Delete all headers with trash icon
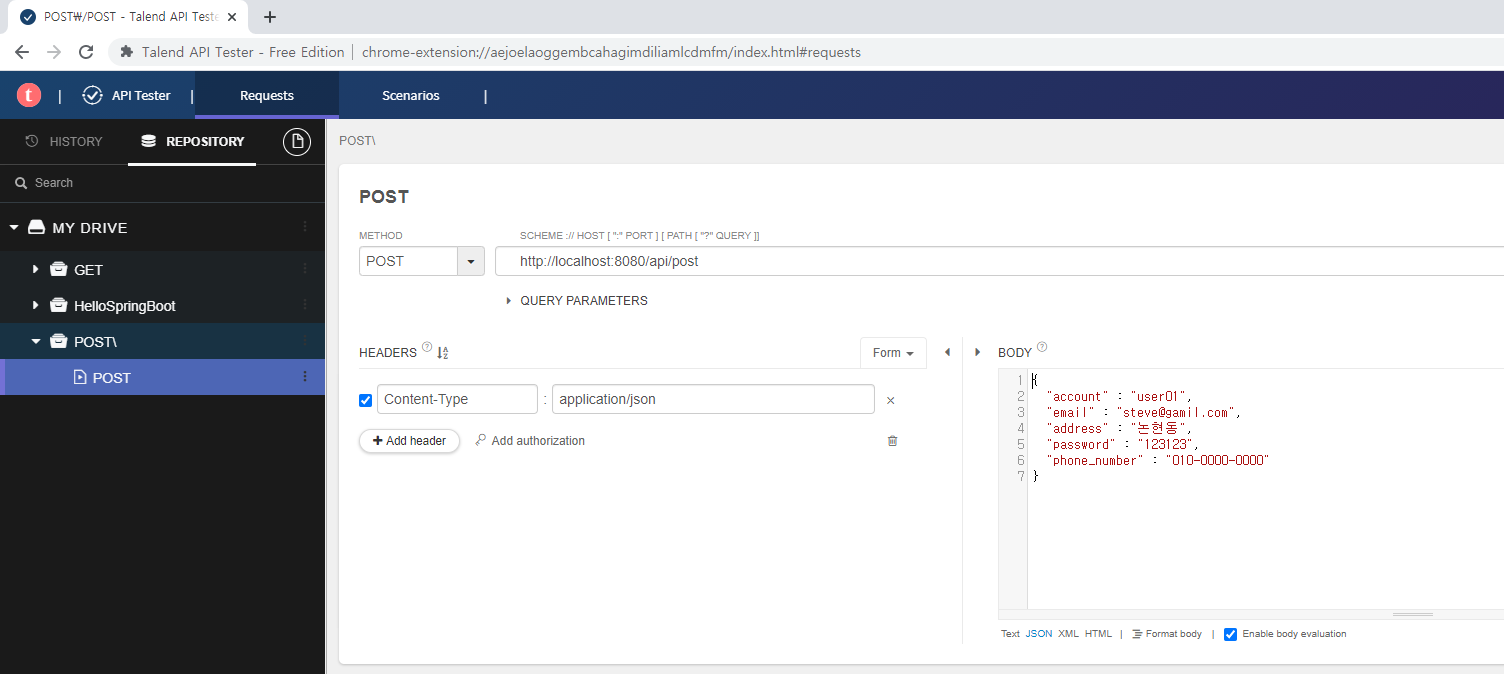The height and width of the screenshot is (674, 1504). pyautogui.click(x=893, y=440)
